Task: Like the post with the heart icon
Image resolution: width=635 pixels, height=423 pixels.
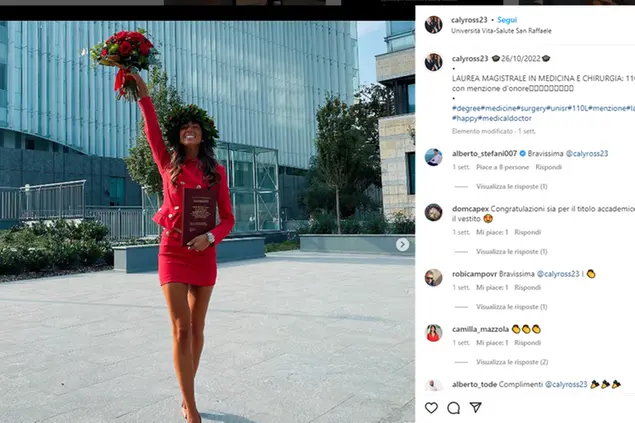Action: 431,408
